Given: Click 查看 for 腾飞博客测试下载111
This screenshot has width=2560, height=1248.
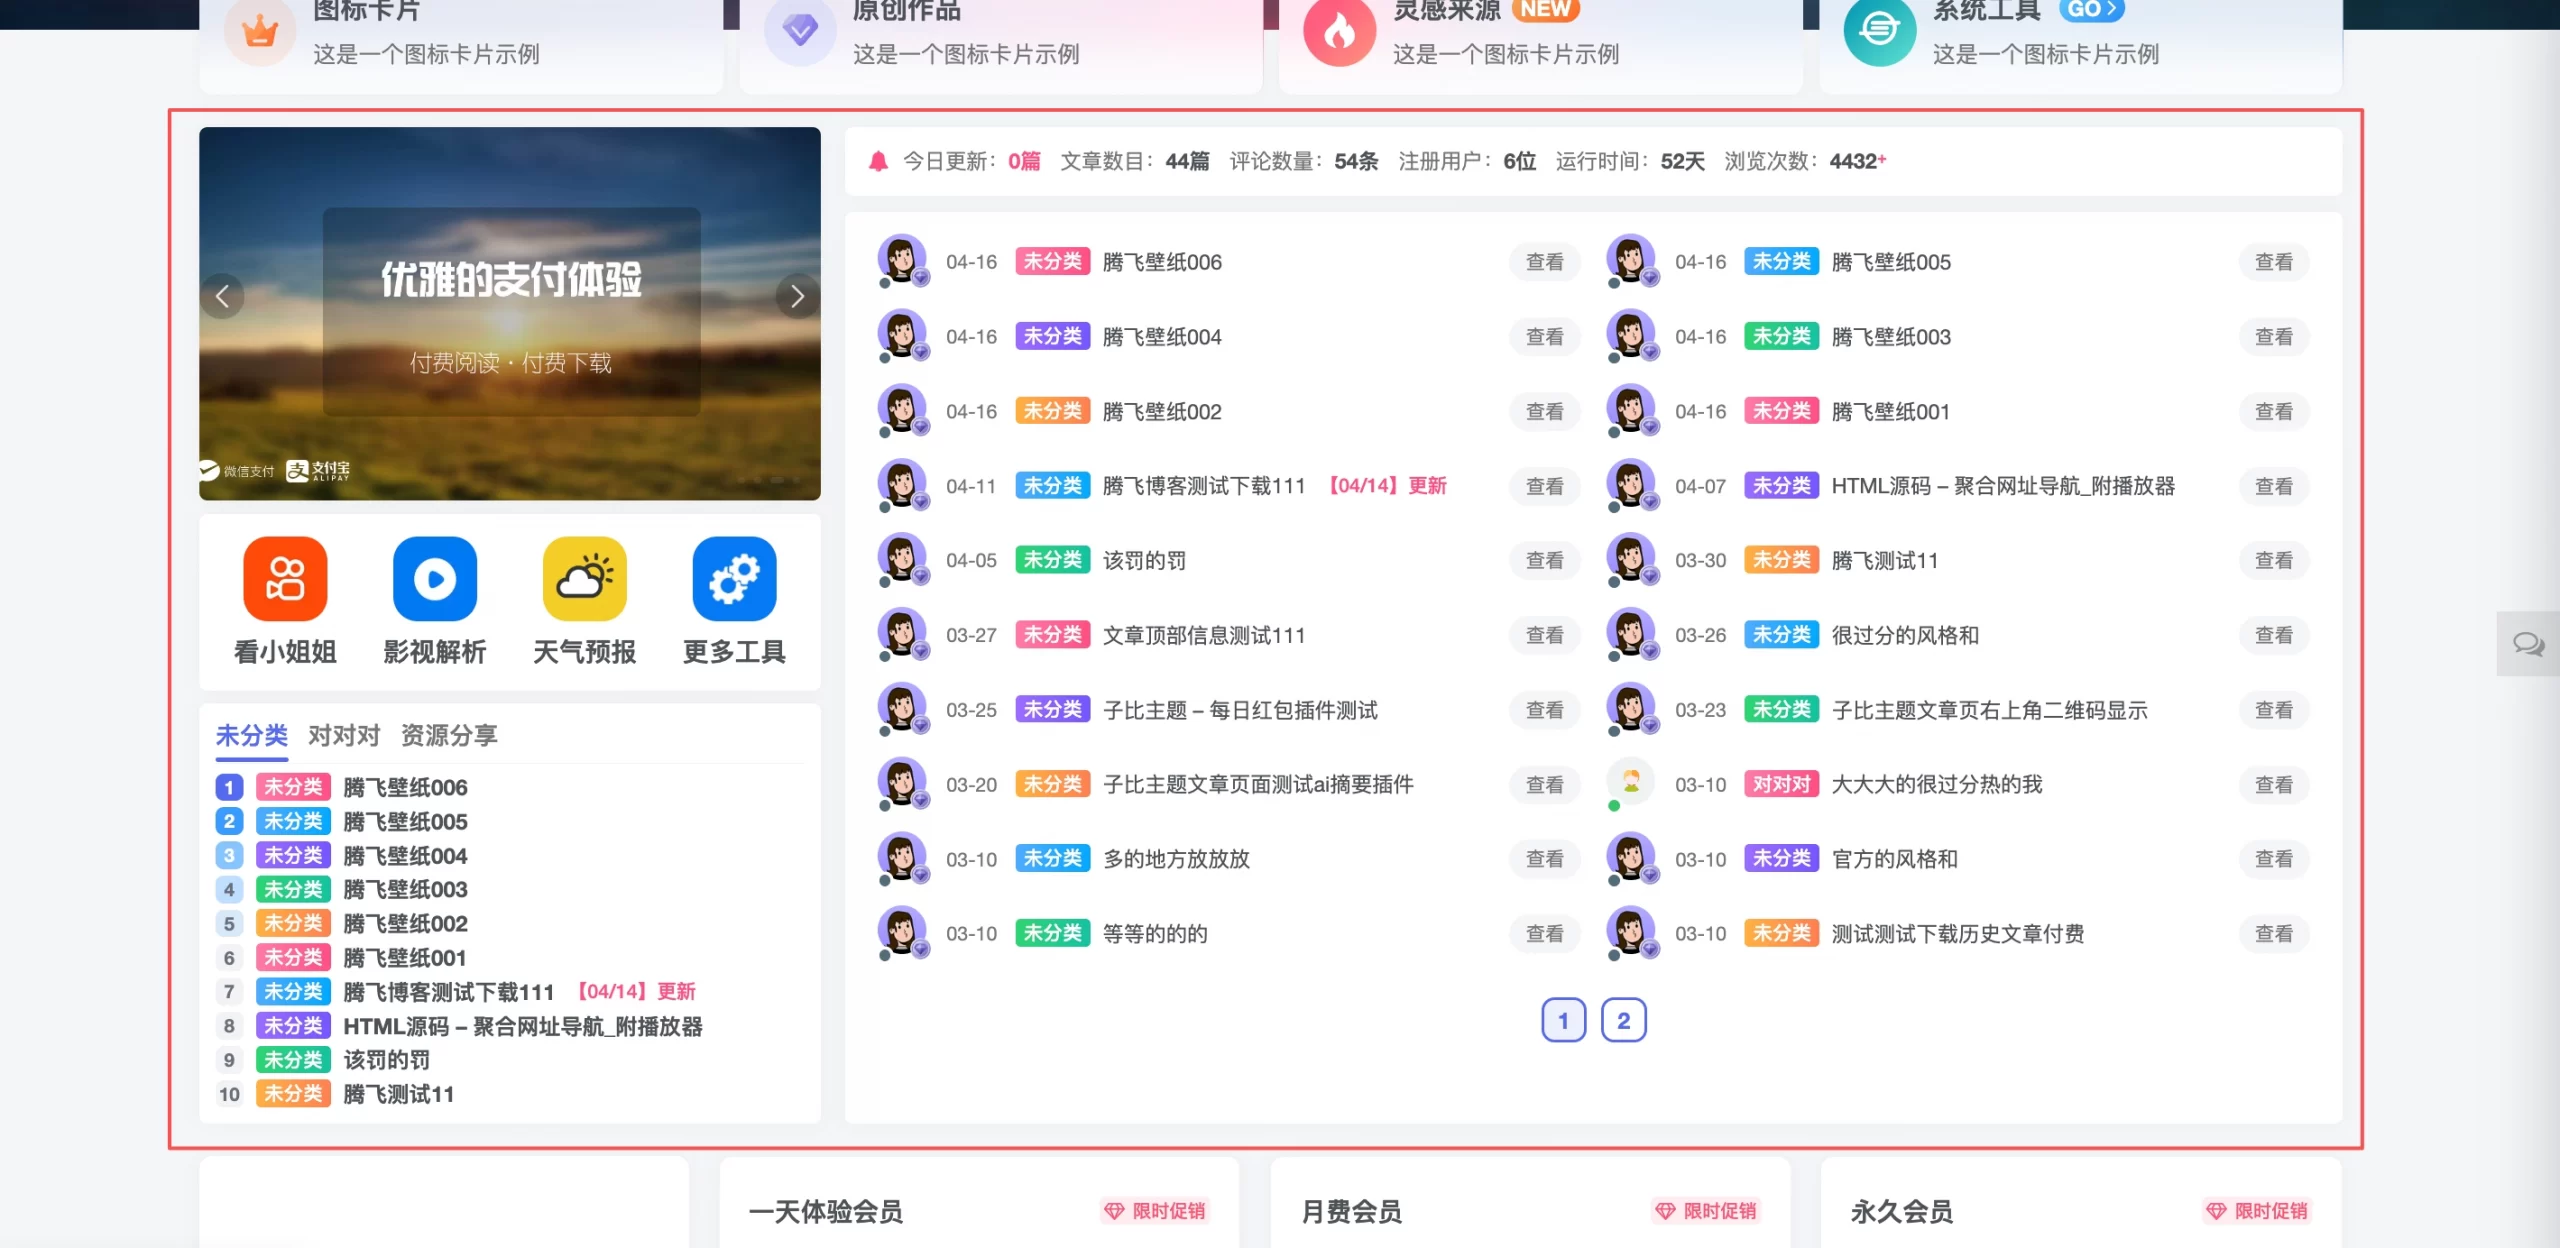Looking at the screenshot, I should click(x=1545, y=486).
